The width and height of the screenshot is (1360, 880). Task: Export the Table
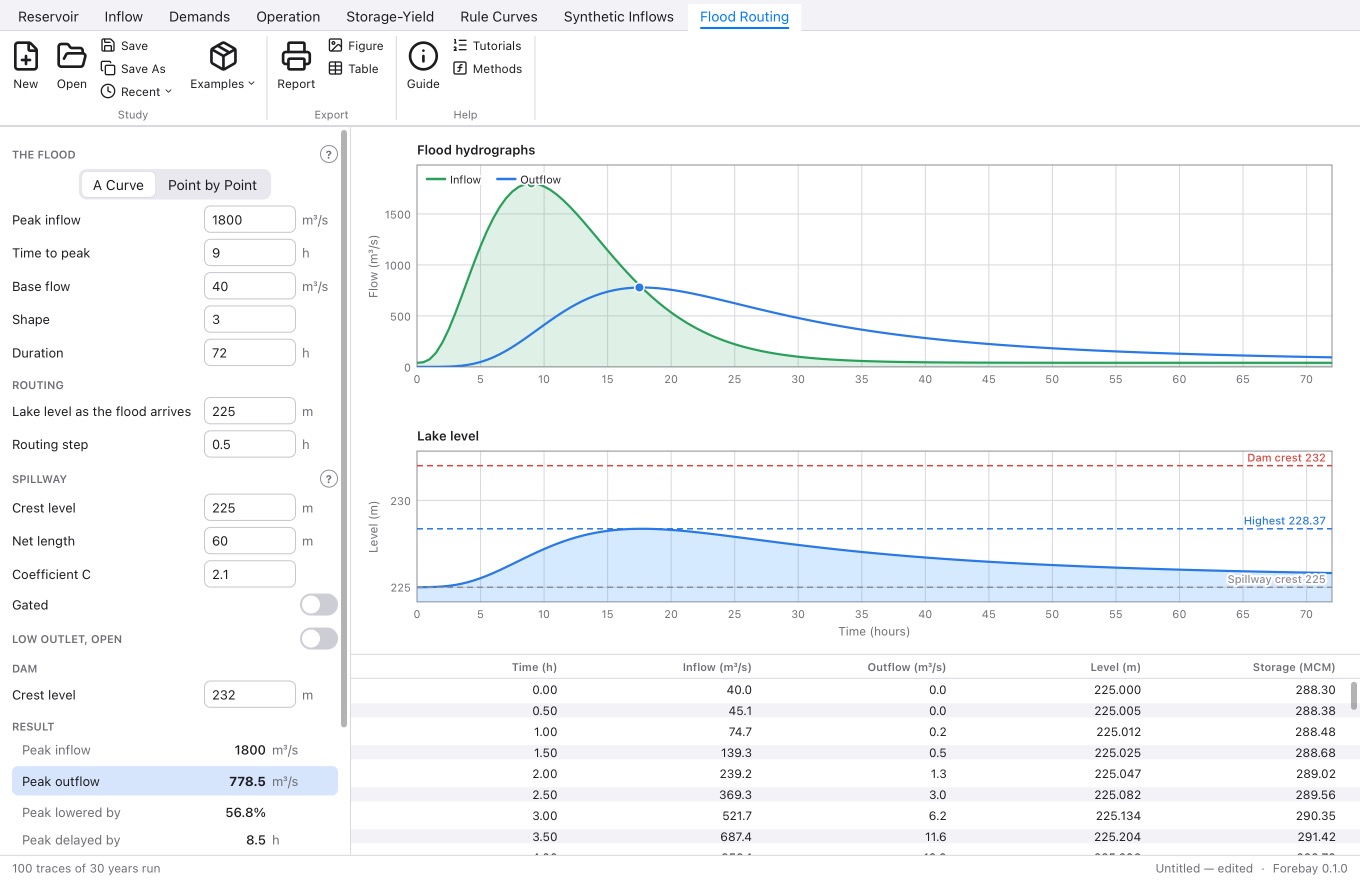click(354, 69)
